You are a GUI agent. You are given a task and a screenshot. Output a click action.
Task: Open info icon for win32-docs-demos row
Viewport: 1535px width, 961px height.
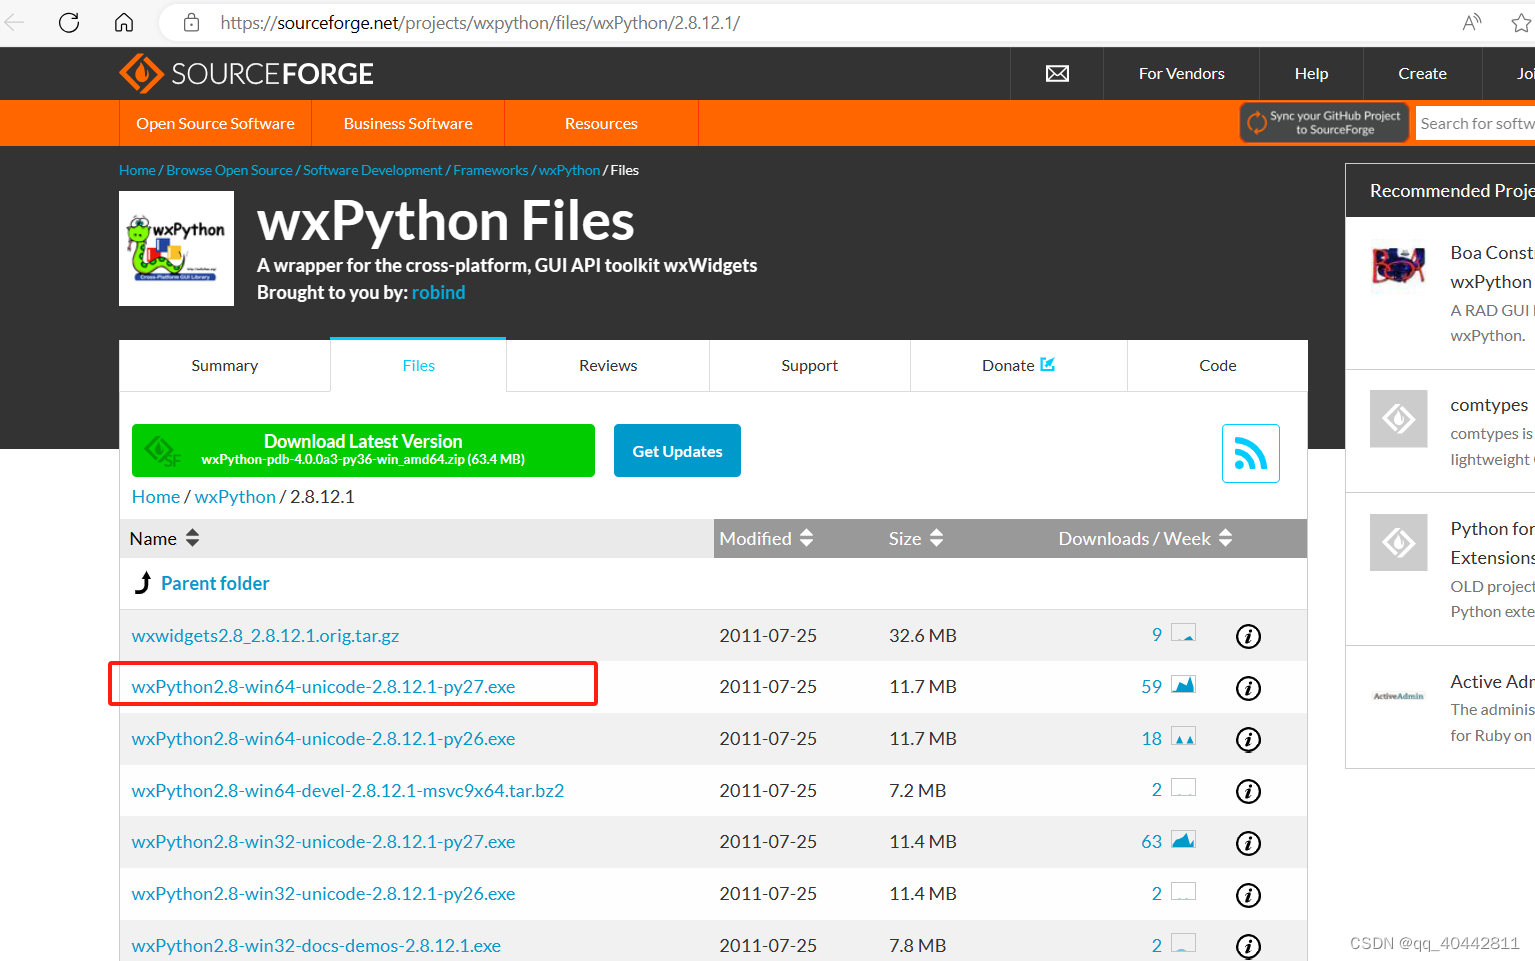point(1248,946)
